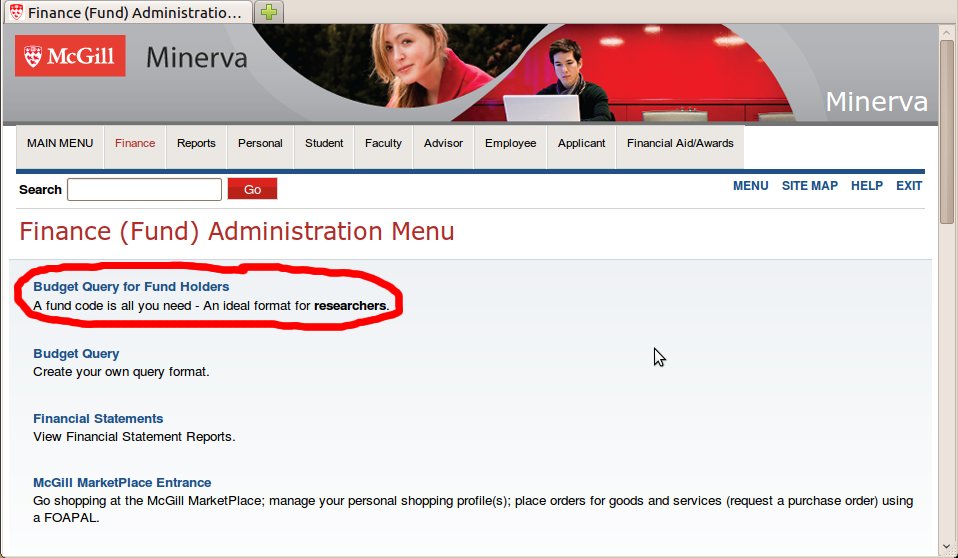
Task: Click the Search label next to the field
Action: [40, 189]
